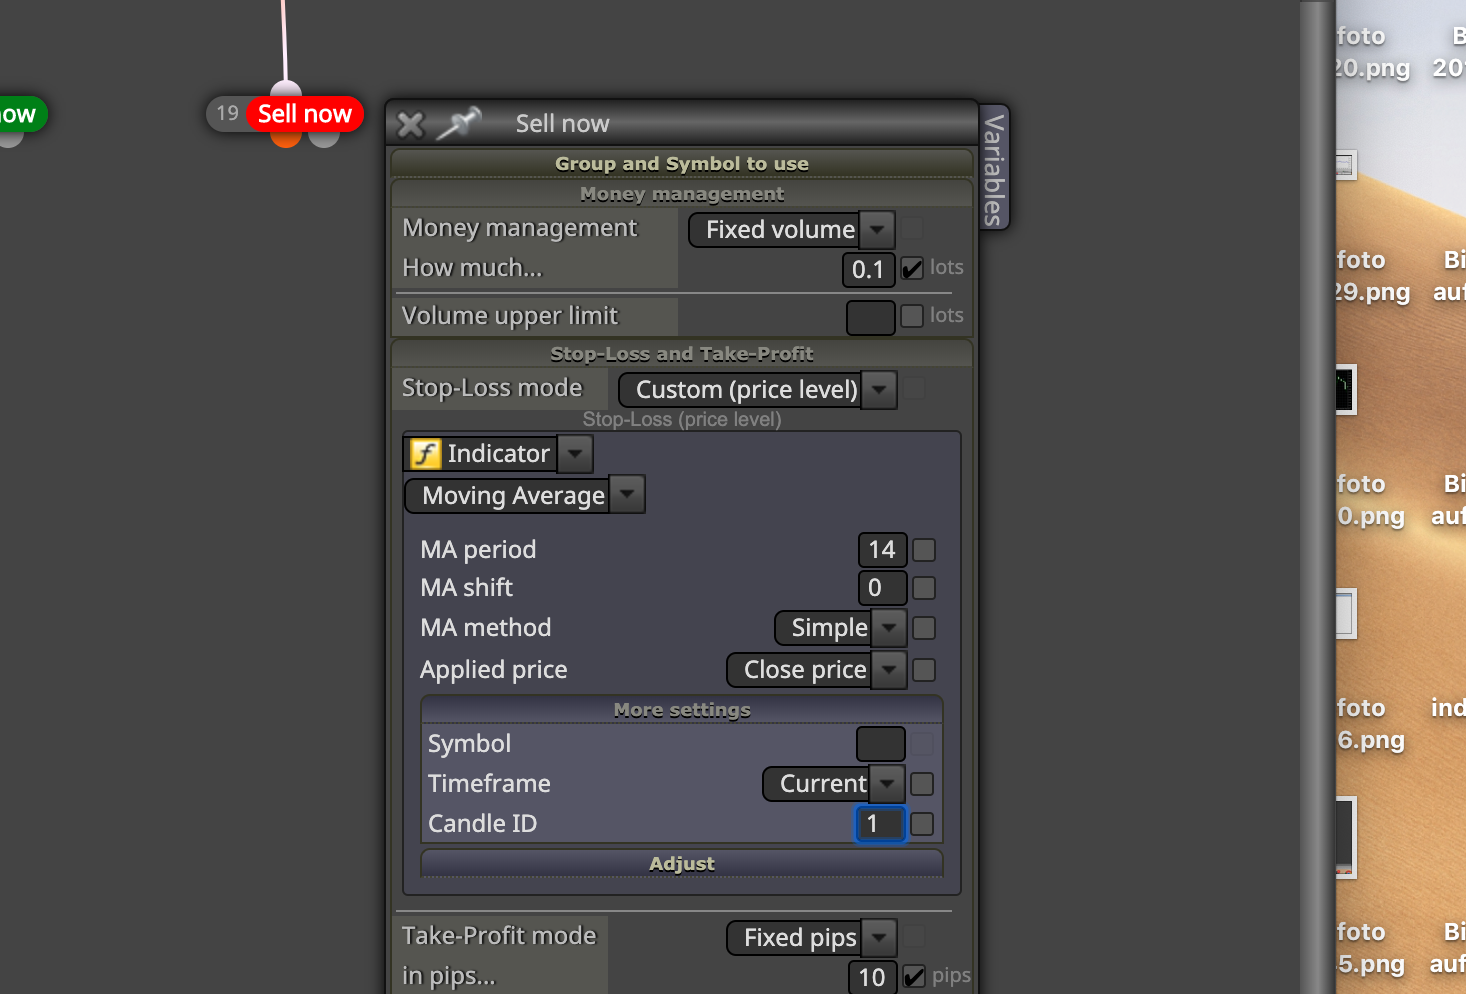The image size is (1466, 994).
Task: Edit the in pips value 10
Action: tap(872, 977)
